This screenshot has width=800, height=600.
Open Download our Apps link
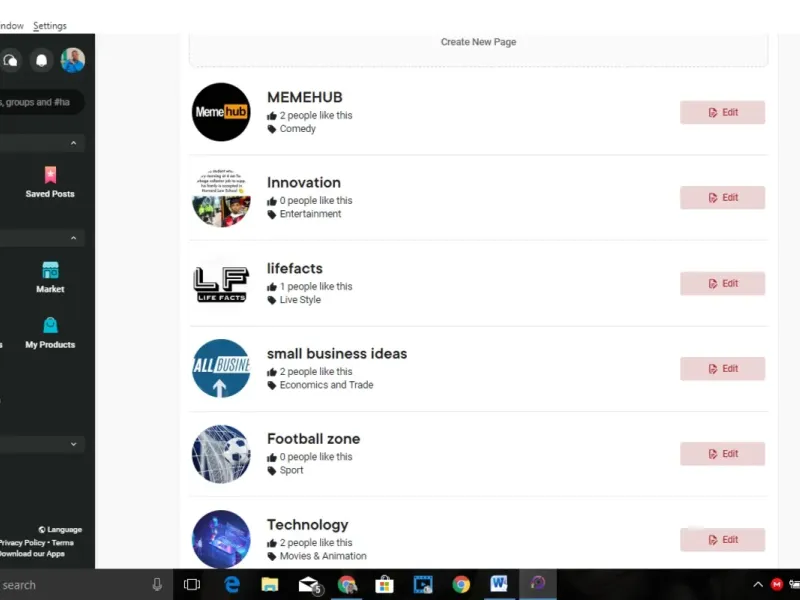pyautogui.click(x=32, y=554)
